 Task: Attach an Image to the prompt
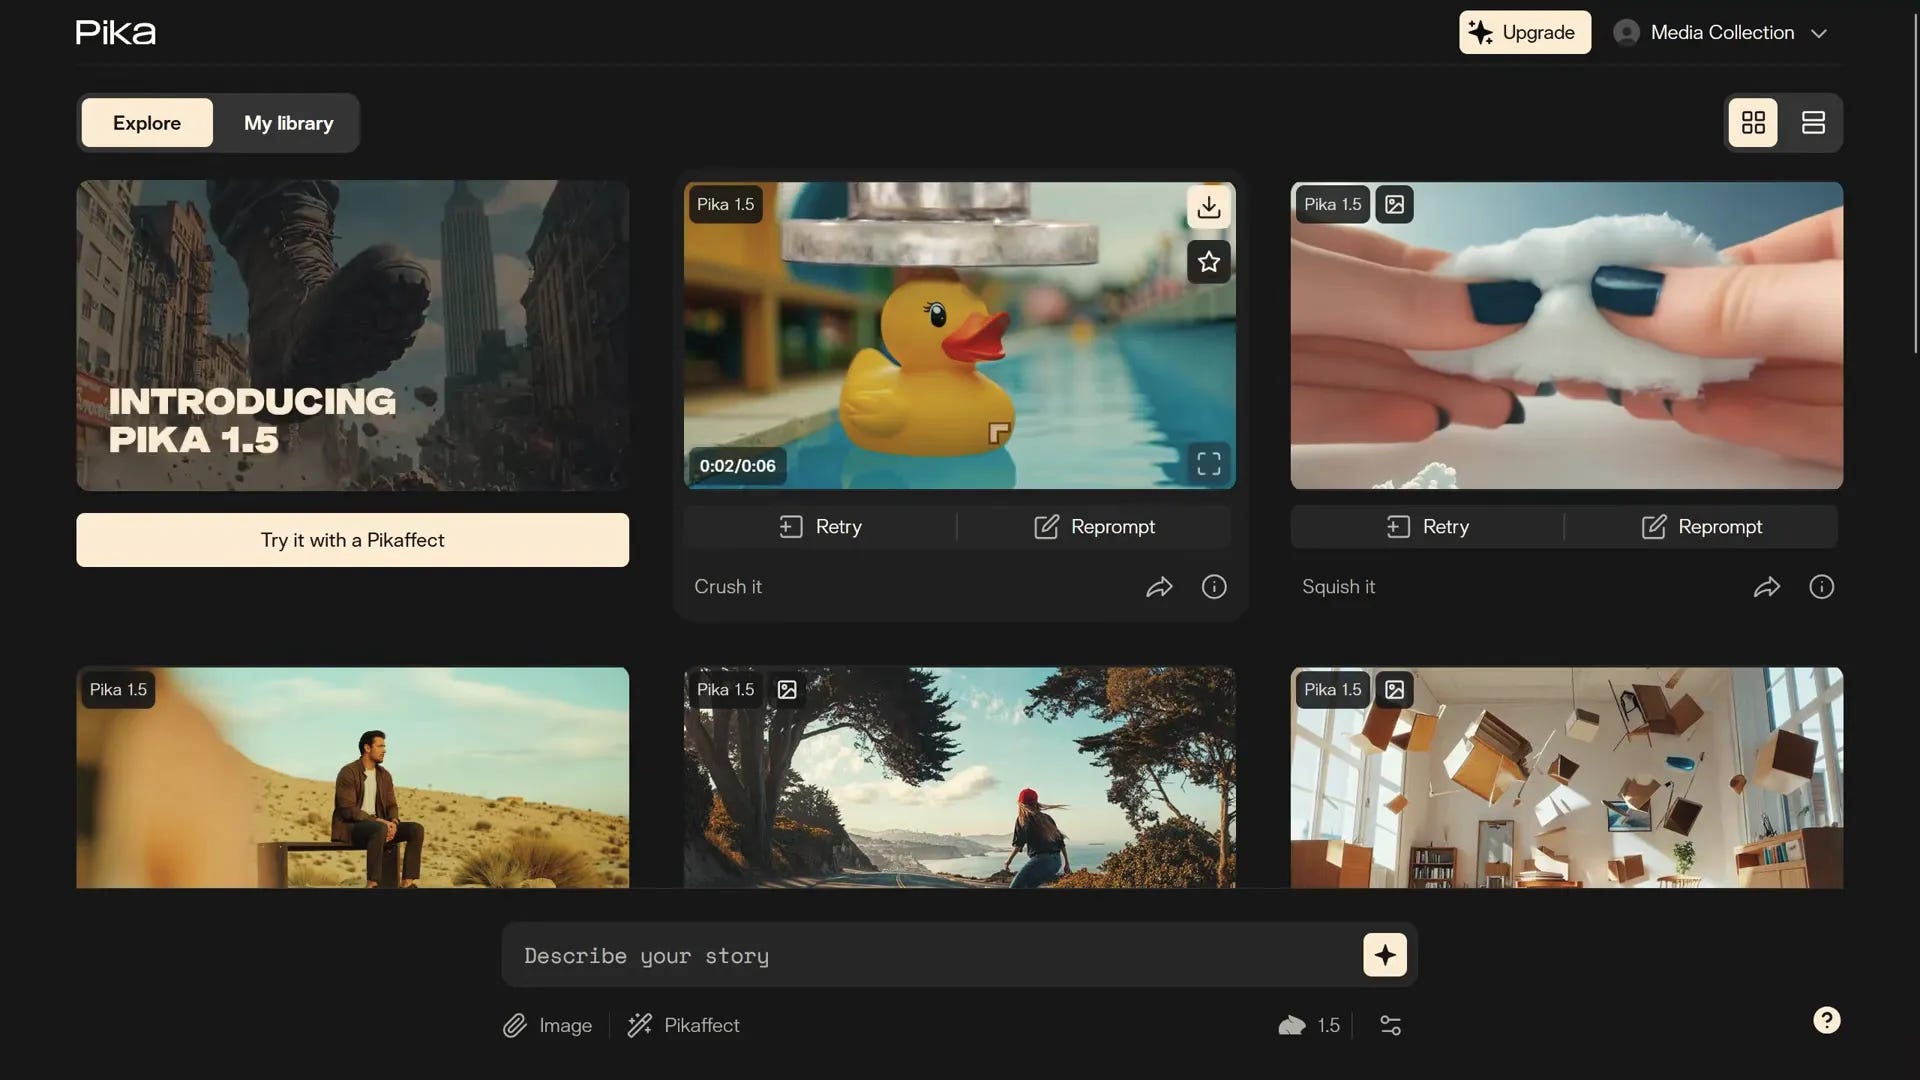coord(546,1025)
